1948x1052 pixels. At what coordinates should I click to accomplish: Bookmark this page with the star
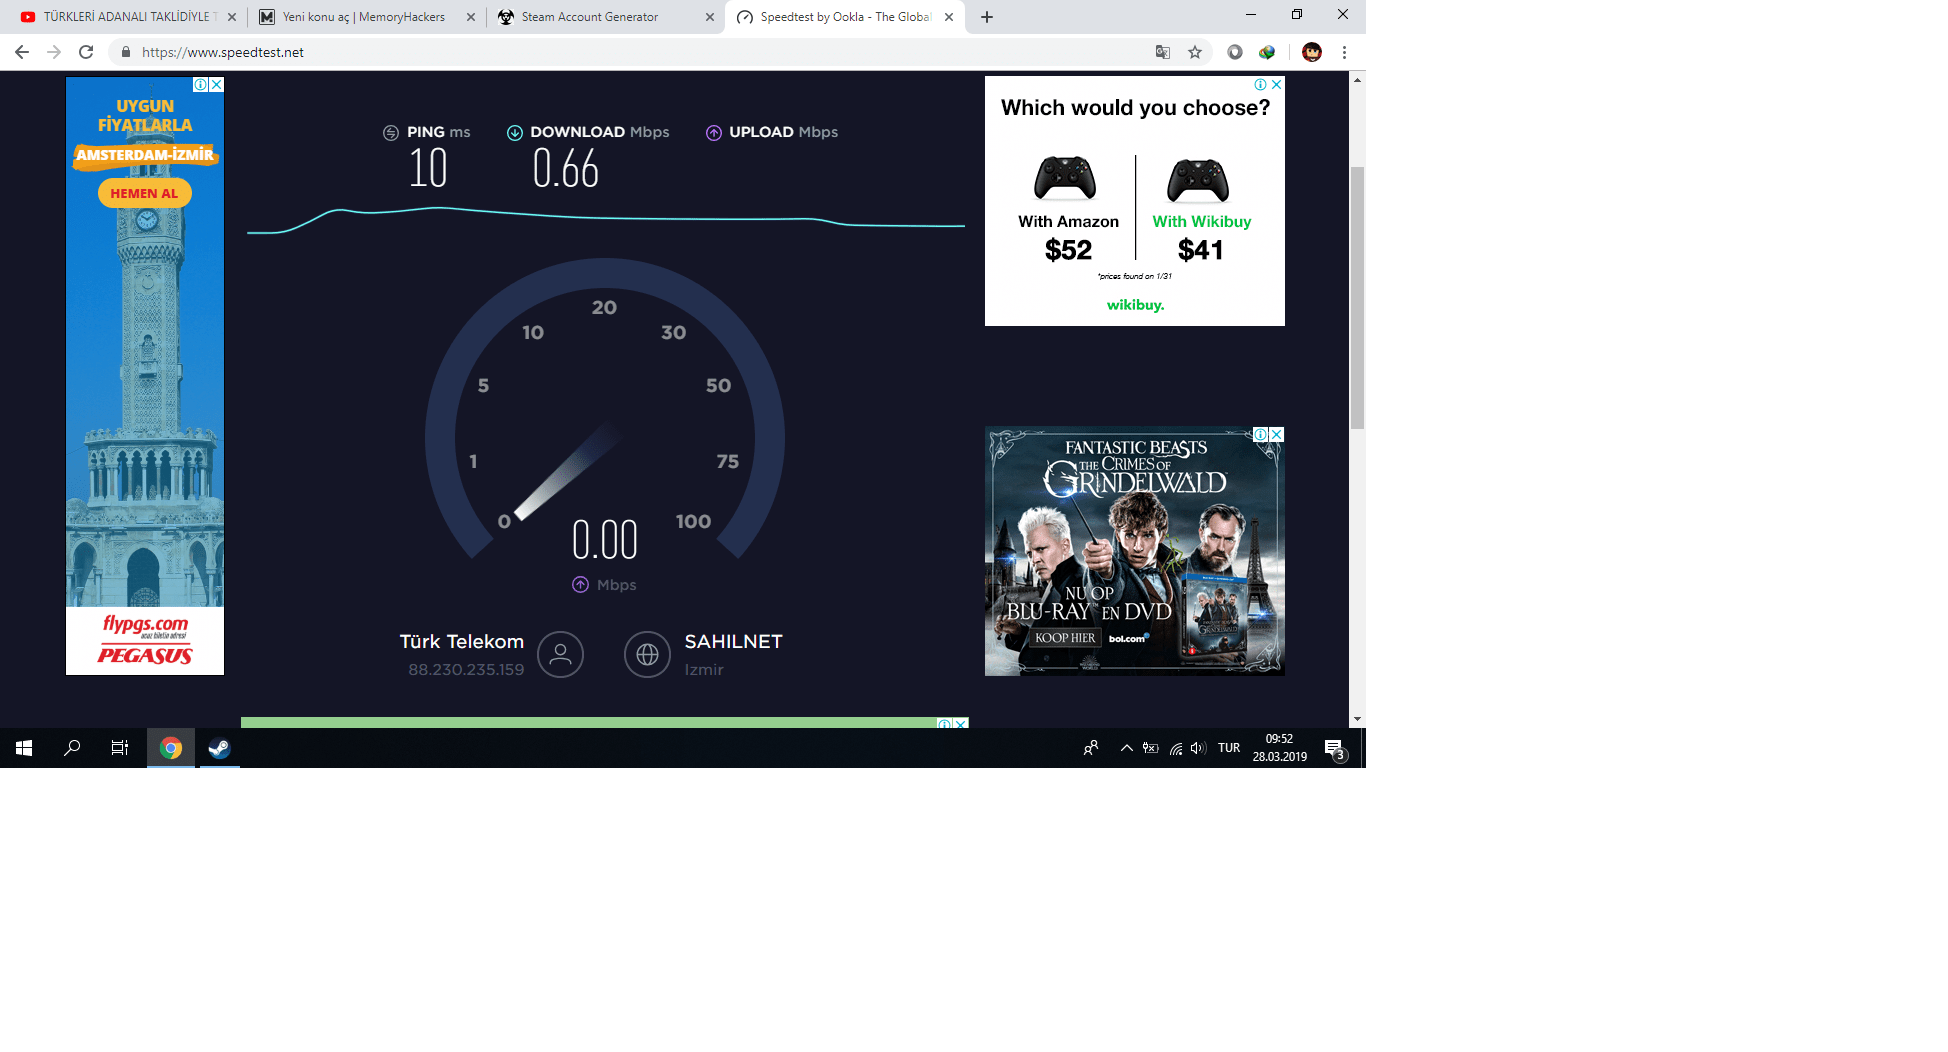[x=1195, y=52]
